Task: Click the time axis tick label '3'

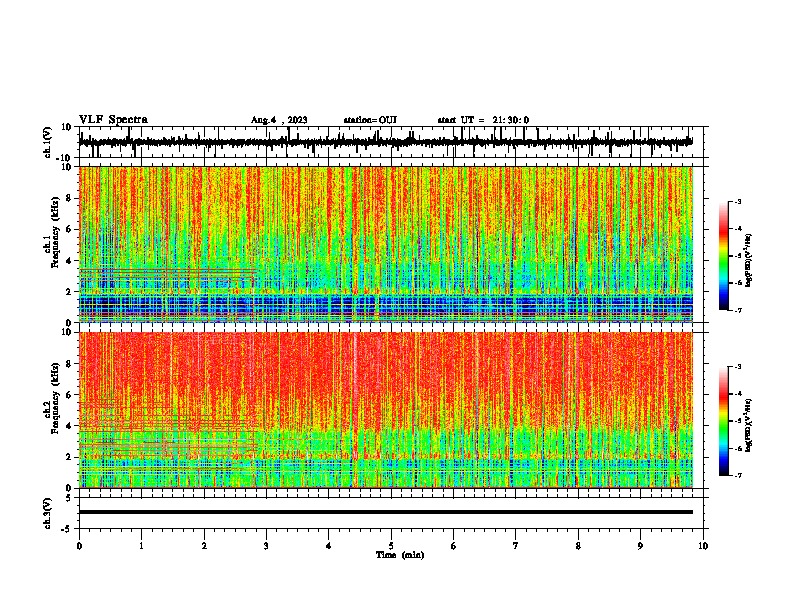Action: [x=266, y=546]
